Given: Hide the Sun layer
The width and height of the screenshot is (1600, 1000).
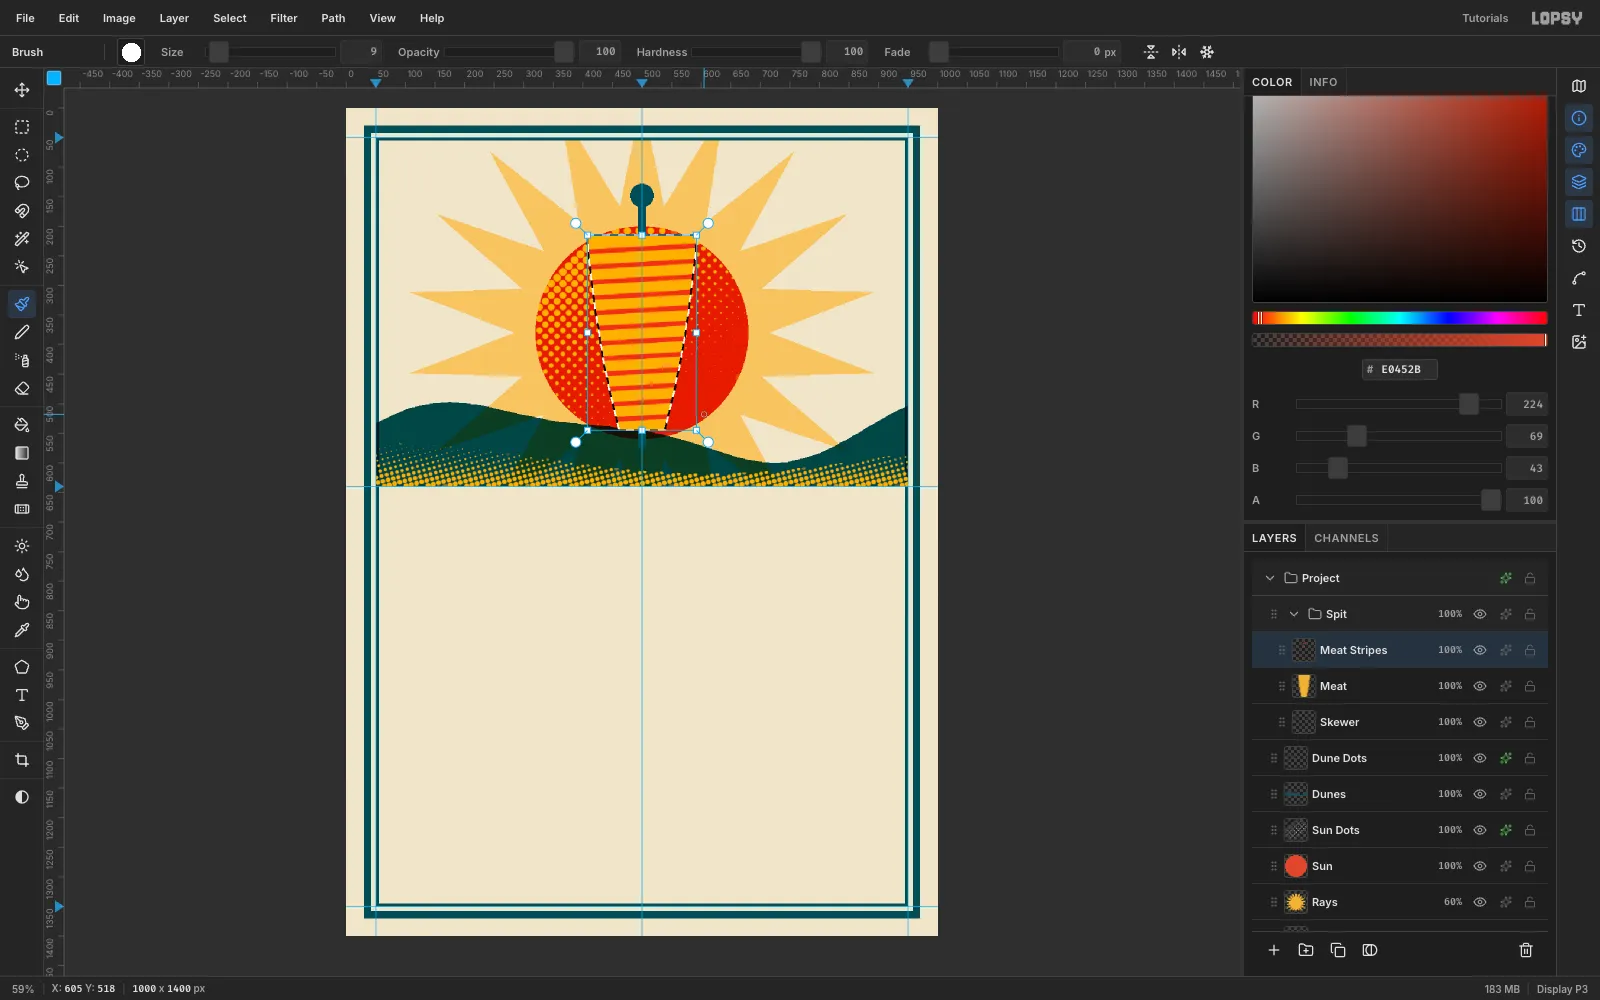Looking at the screenshot, I should (1480, 866).
